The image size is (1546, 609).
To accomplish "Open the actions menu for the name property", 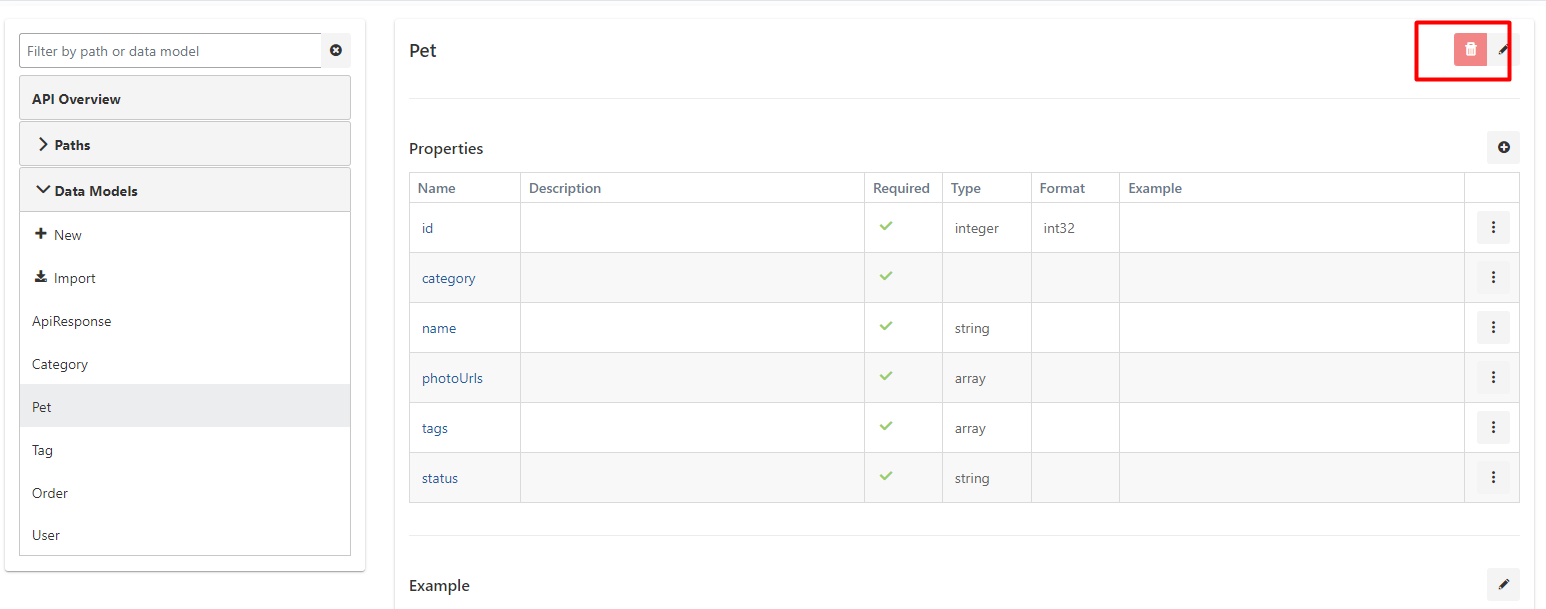I will pos(1492,327).
